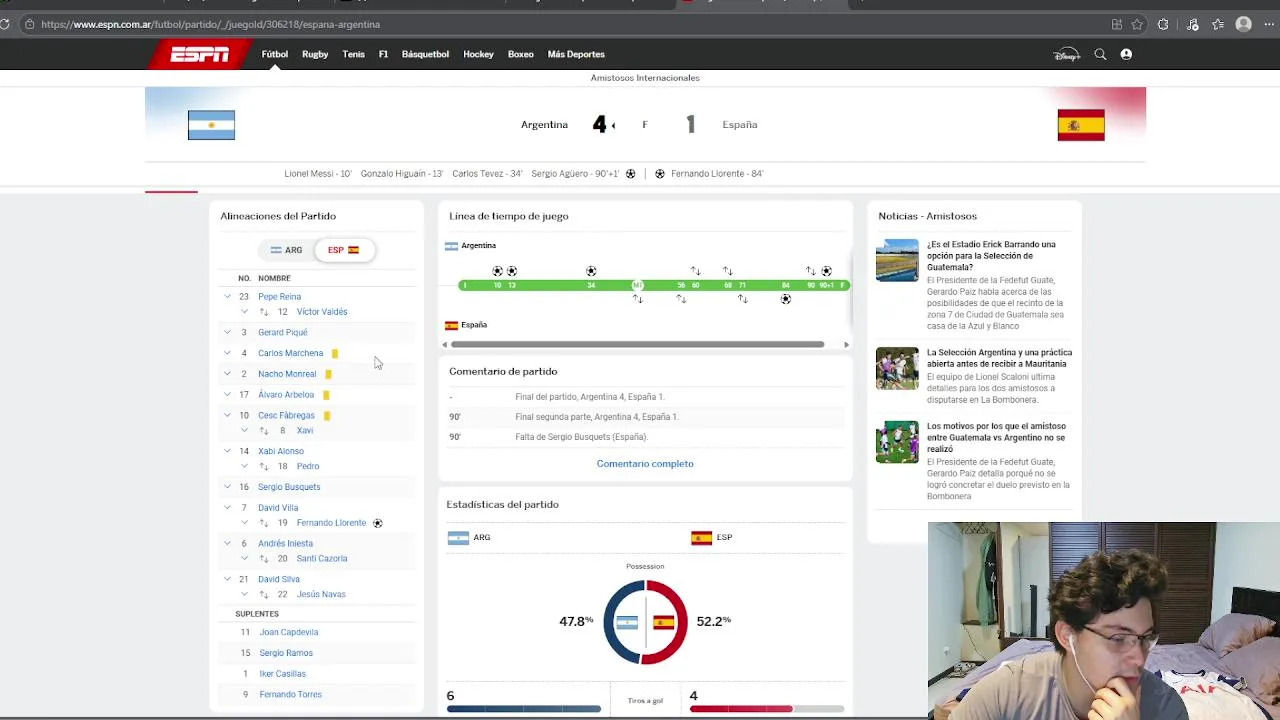Click goal icon beside Fernando Llorente in lineup
The image size is (1280, 720).
[x=377, y=523]
